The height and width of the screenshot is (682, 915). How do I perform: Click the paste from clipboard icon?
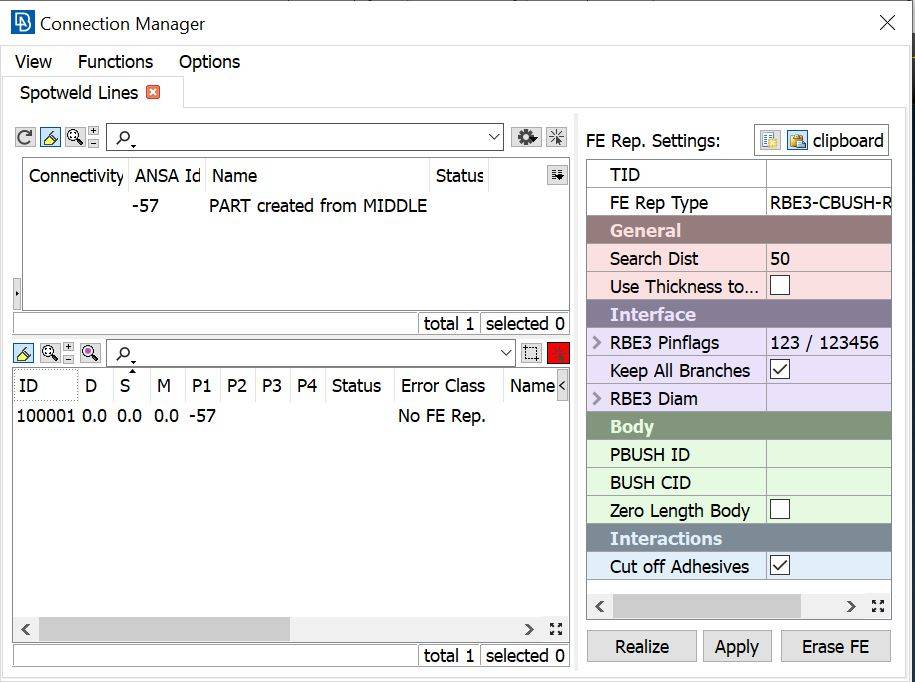point(797,141)
